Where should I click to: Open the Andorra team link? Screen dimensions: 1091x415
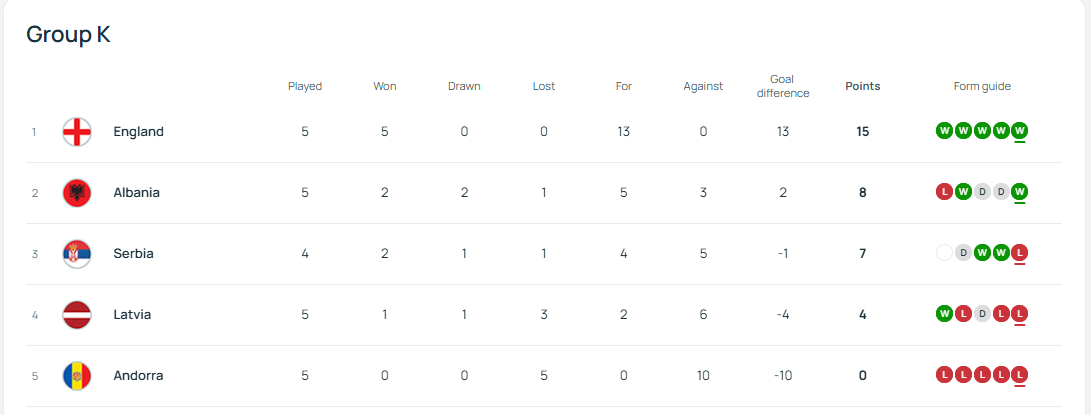[x=138, y=376]
